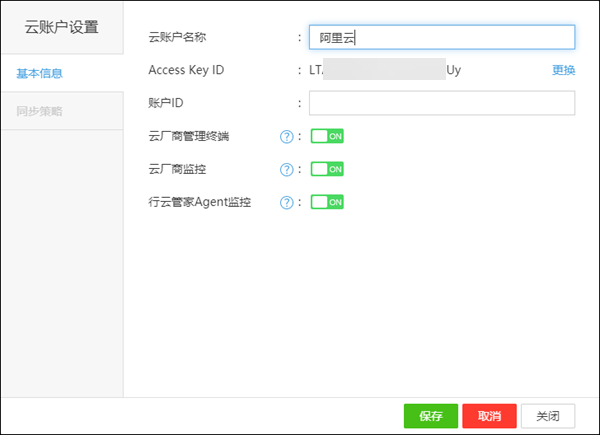Click help icon beside 云厂商监控

point(286,169)
